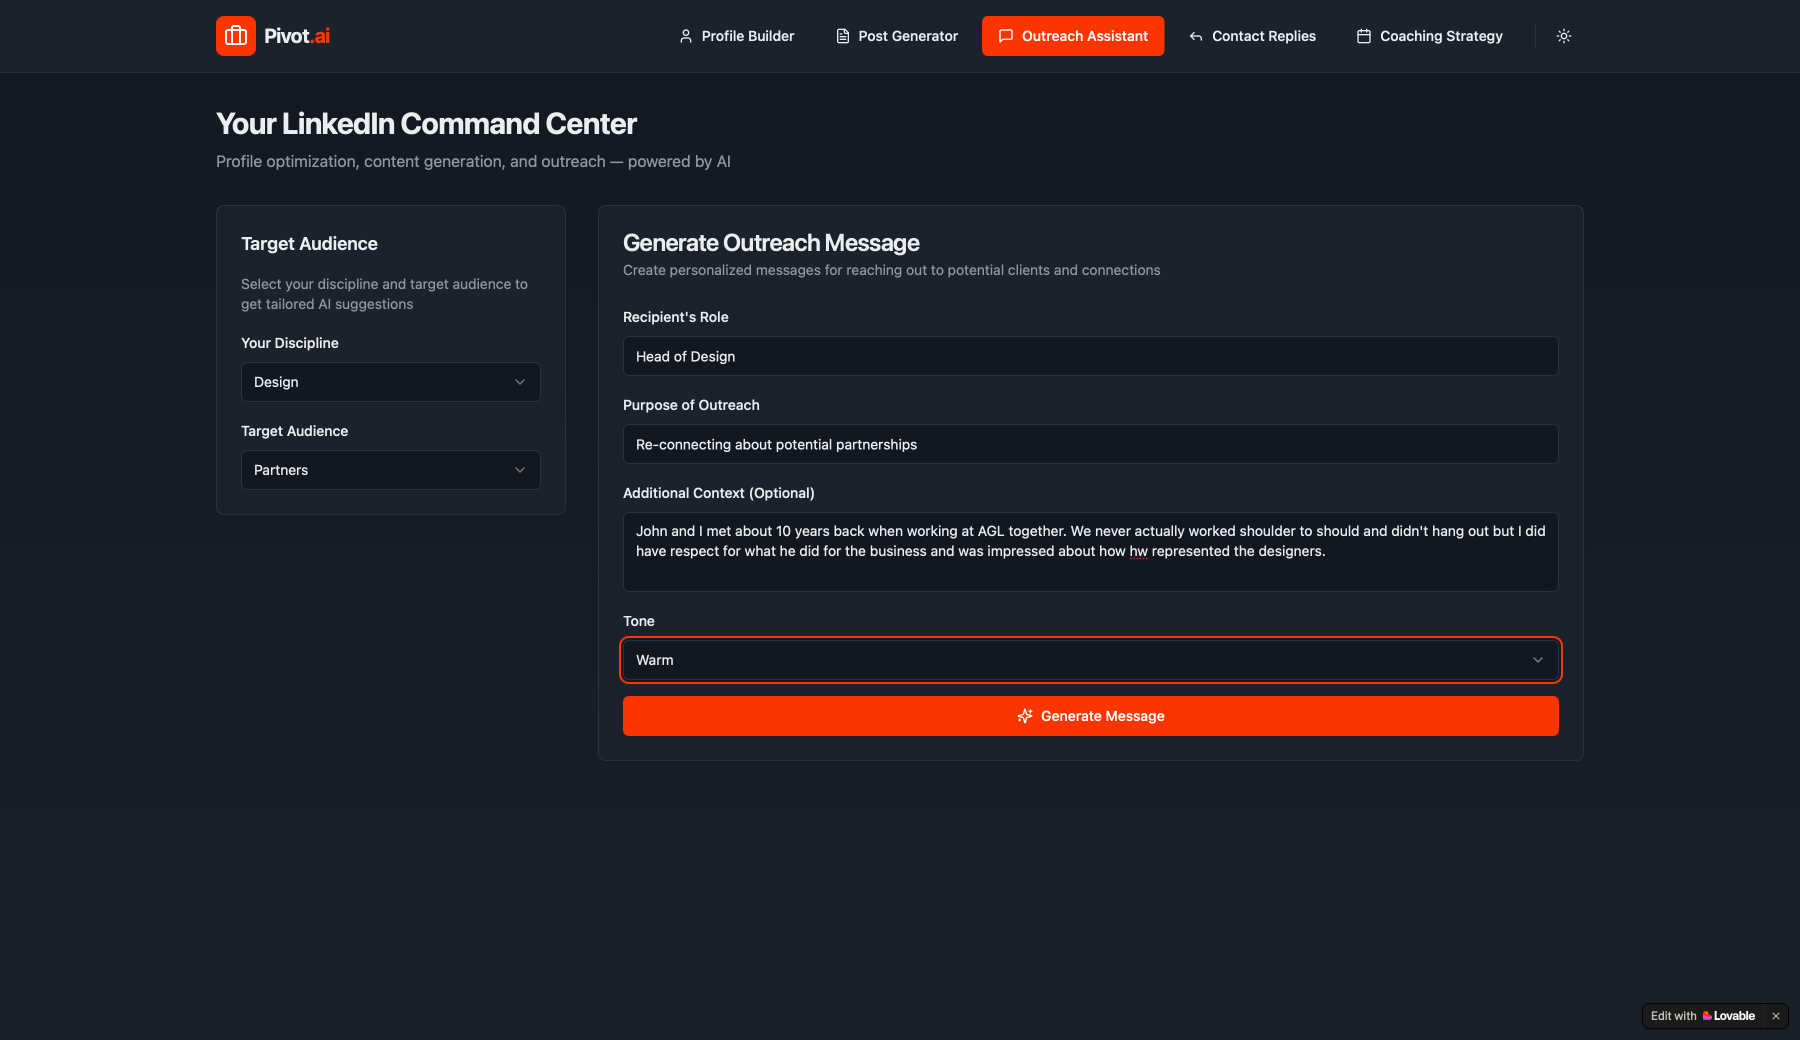Expand the Target Audience dropdown showing Partners
This screenshot has width=1800, height=1040.
coord(391,470)
